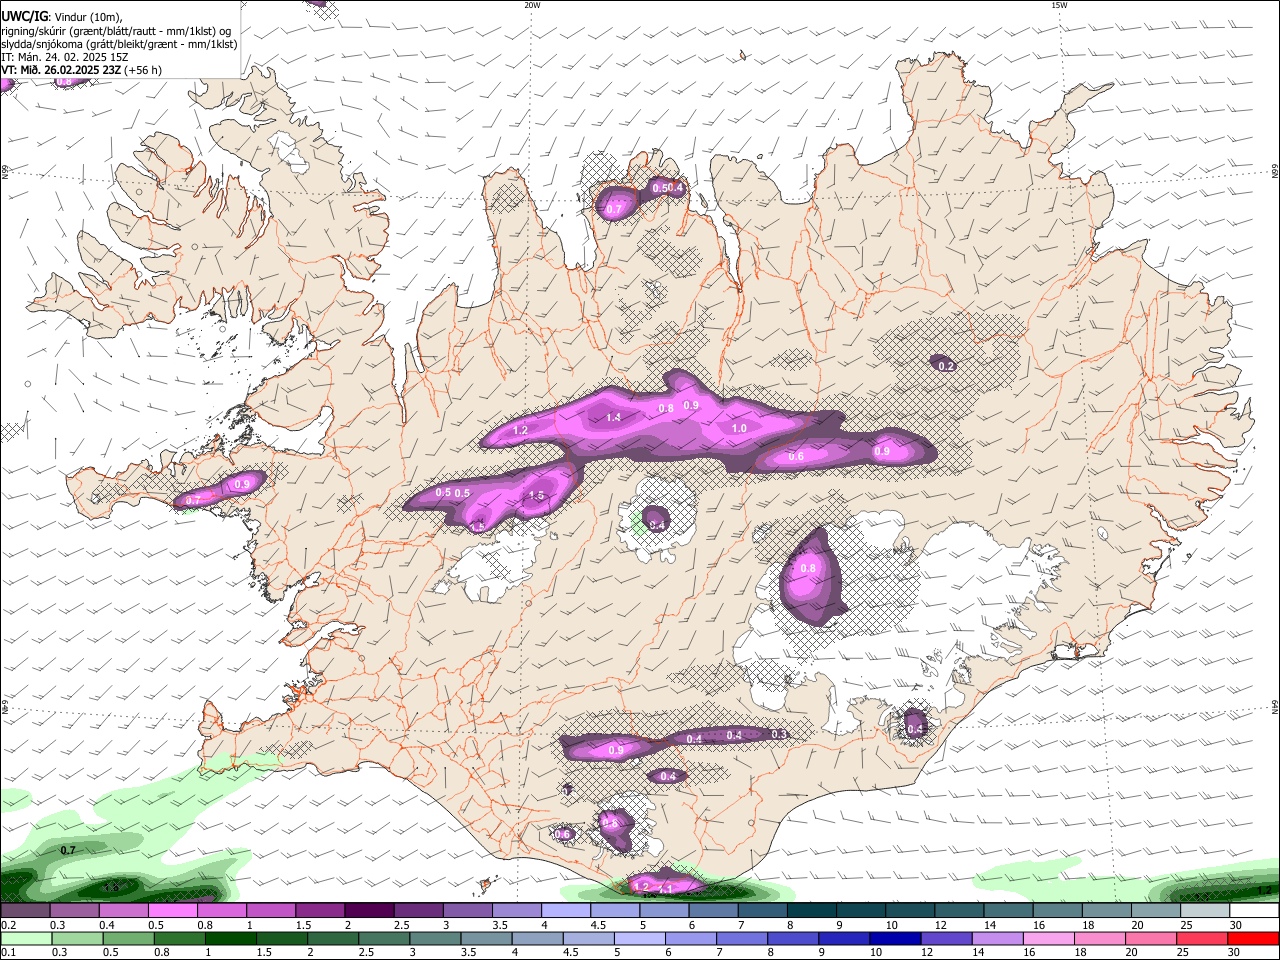Click the black '0.7' value in the green rain area
The width and height of the screenshot is (1280, 960).
coord(68,850)
